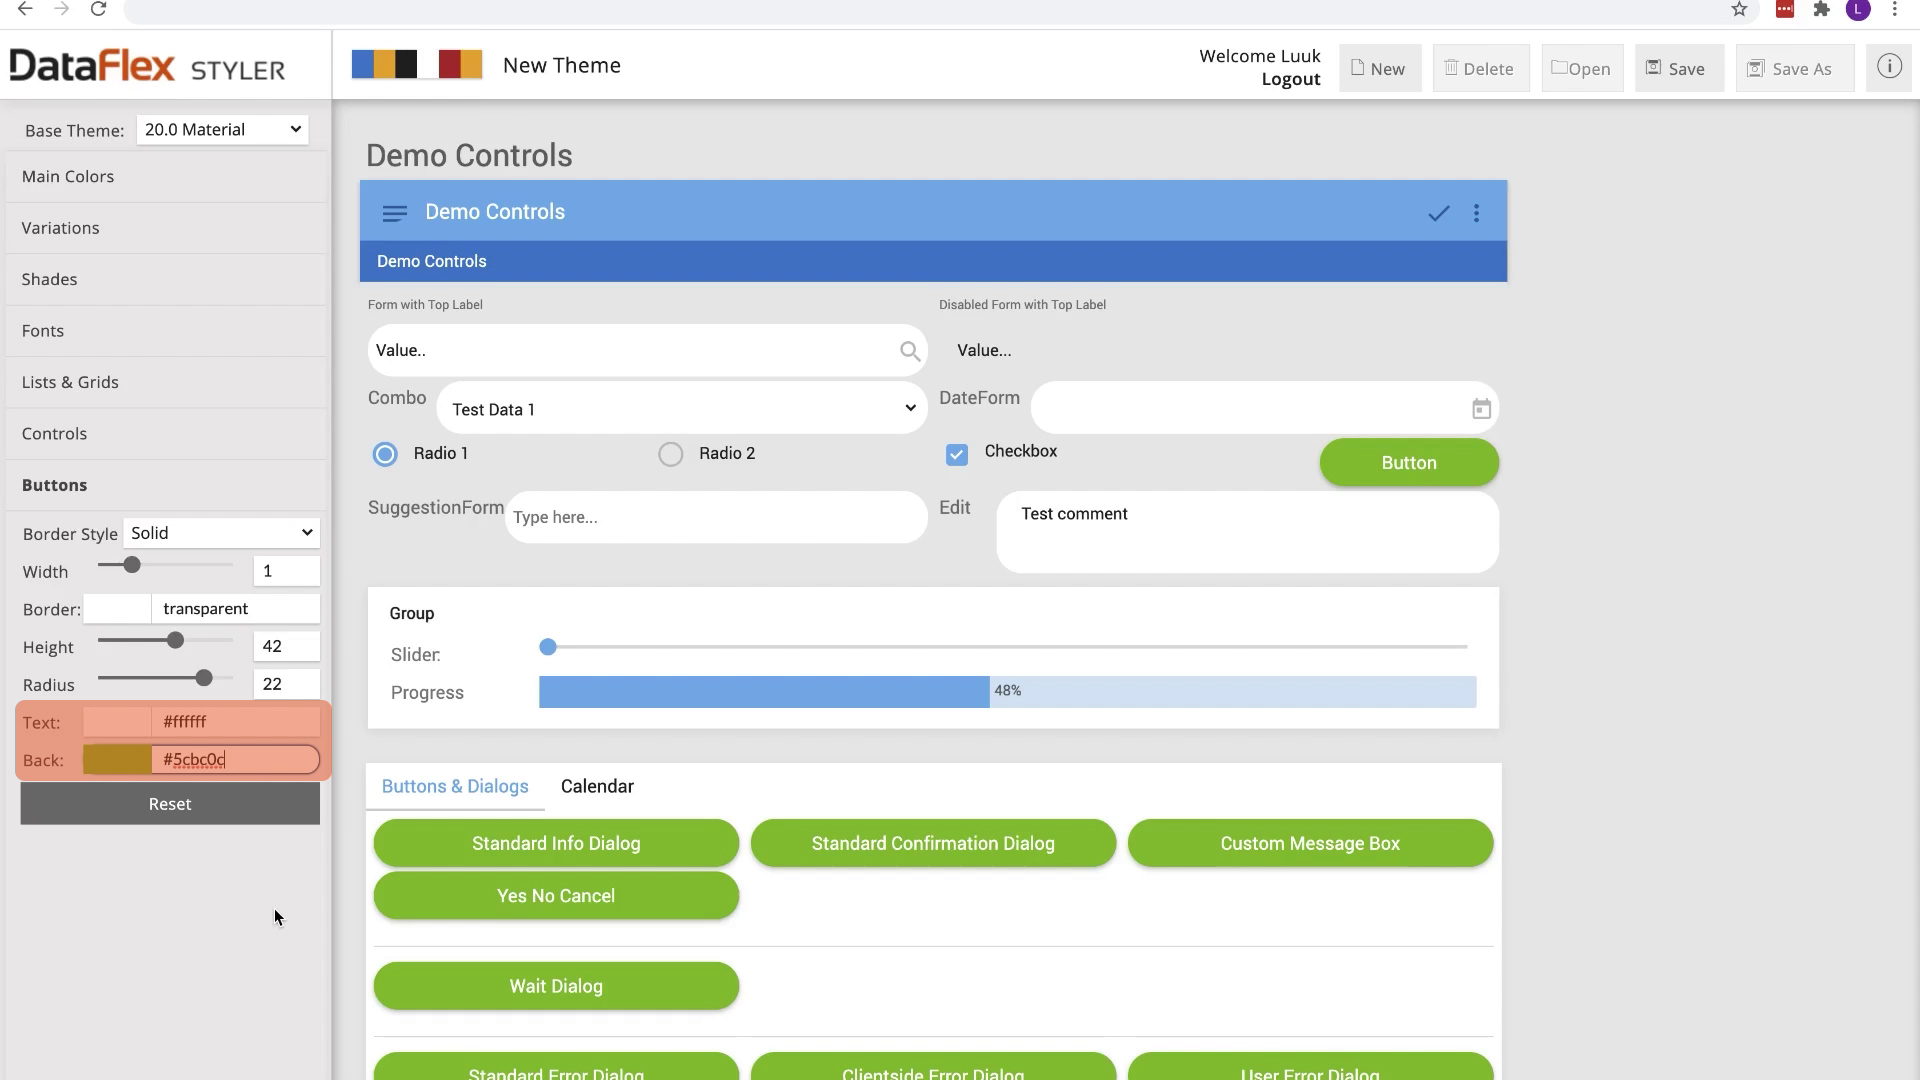Click the checkmark icon in the header bar
The height and width of the screenshot is (1080, 1920).
tap(1438, 213)
